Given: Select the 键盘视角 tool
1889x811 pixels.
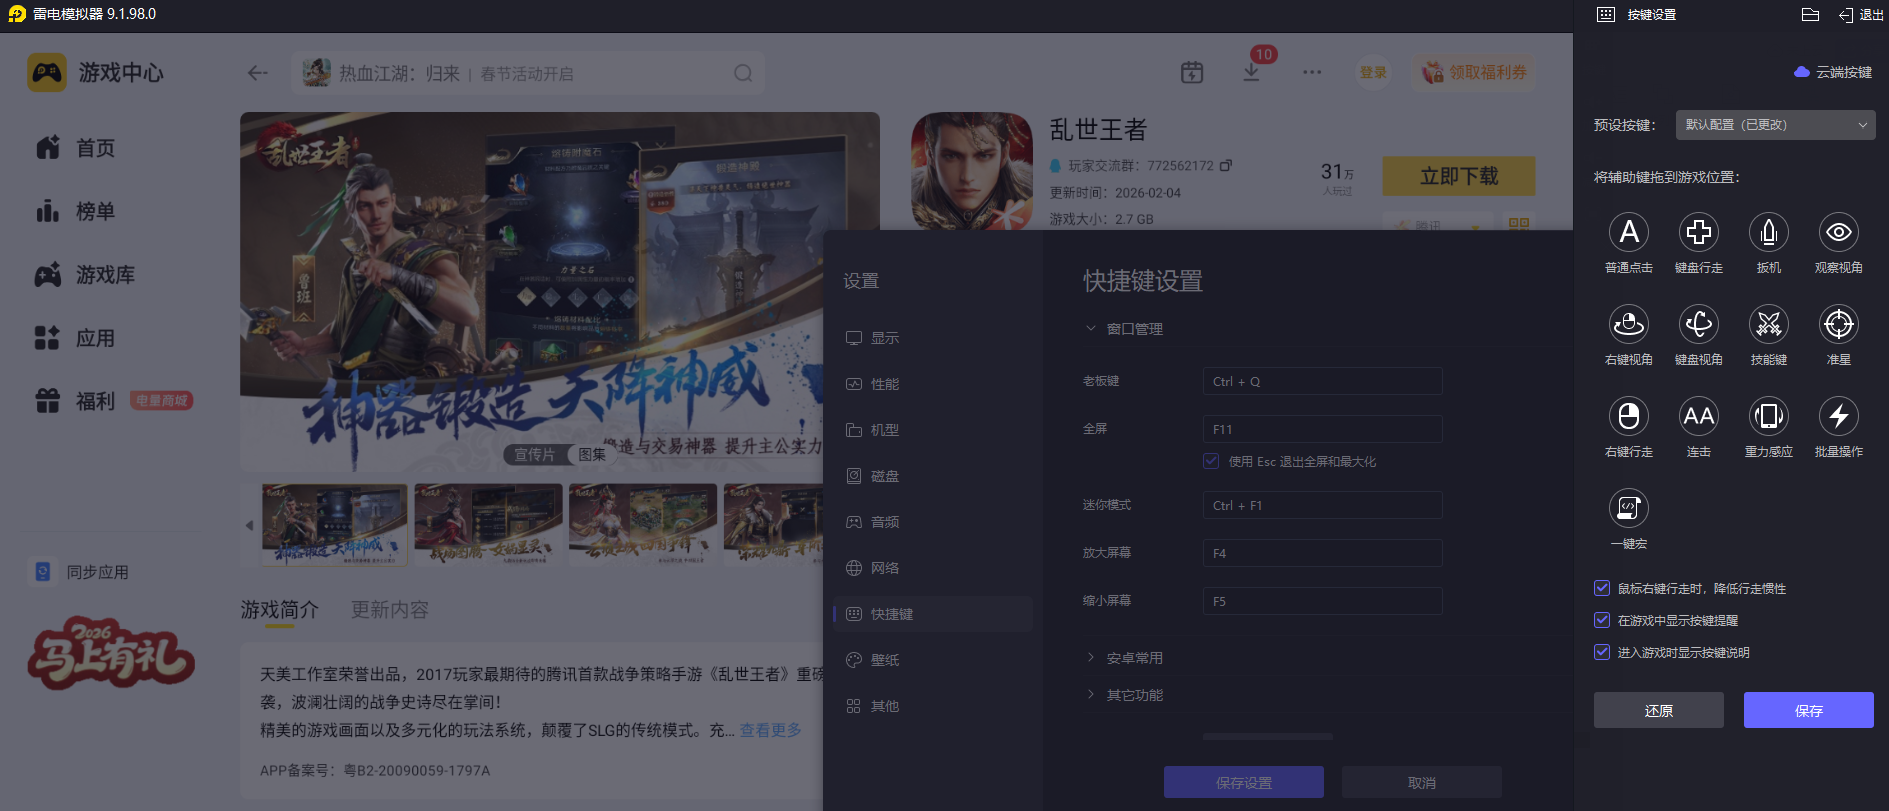Looking at the screenshot, I should pyautogui.click(x=1698, y=324).
